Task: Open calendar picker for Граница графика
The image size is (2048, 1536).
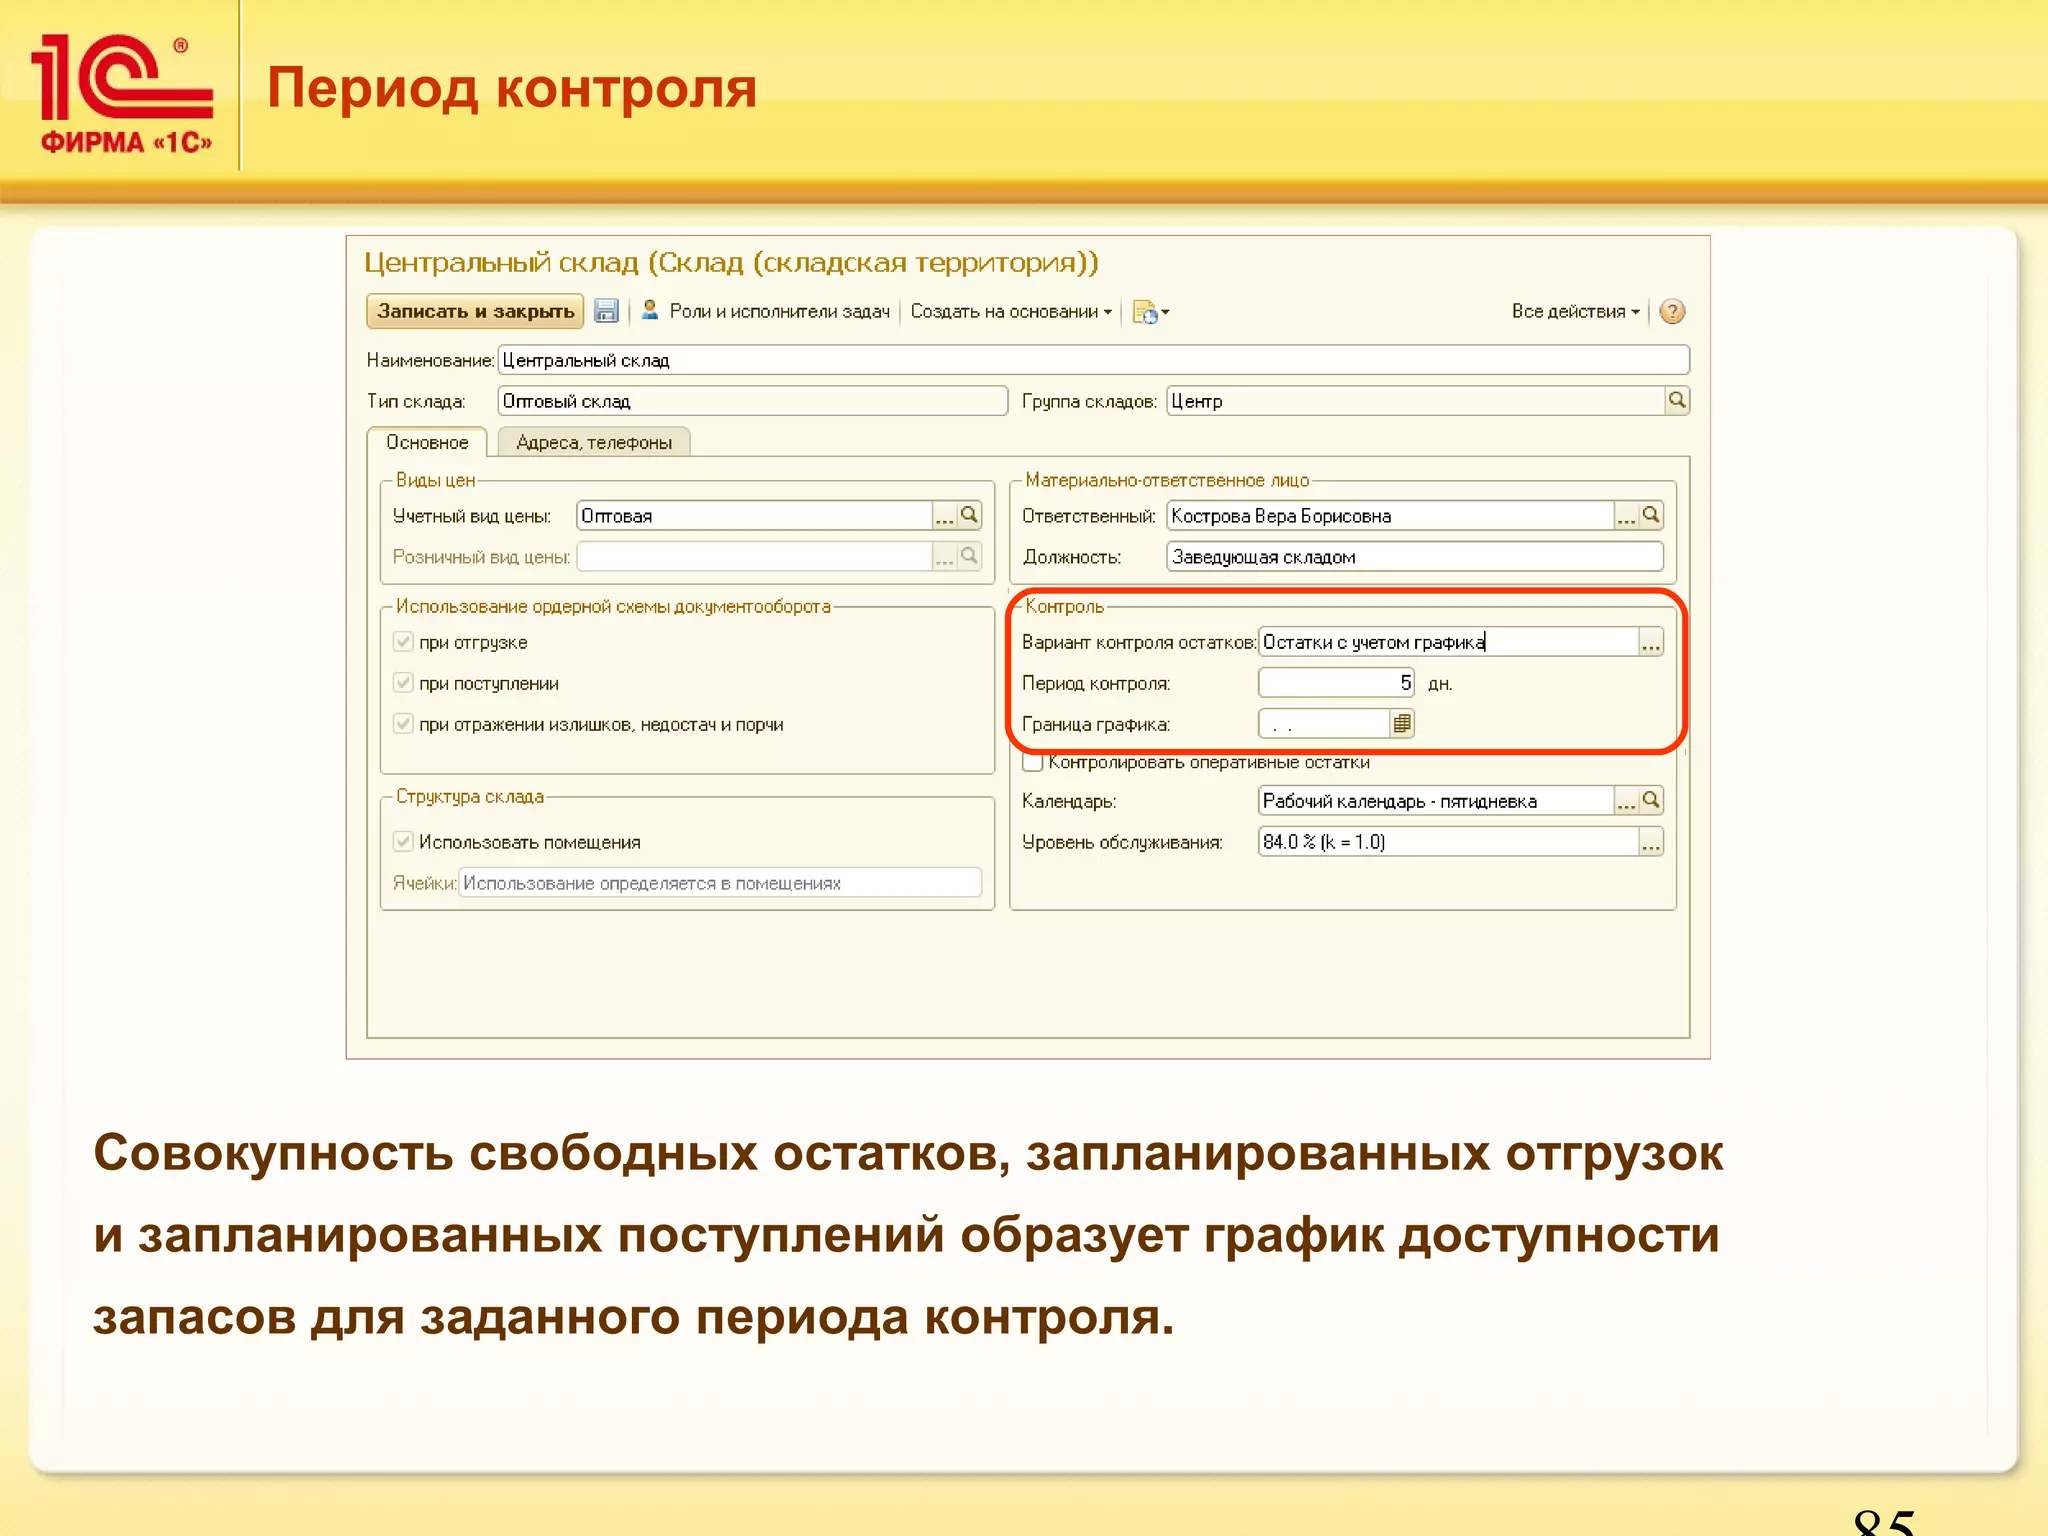Action: coord(1402,723)
